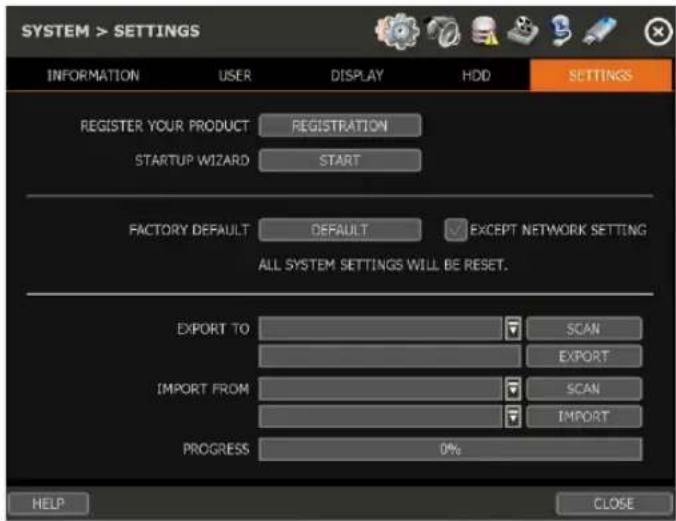
Task: Click the 'FACTORY DEFAULT' label
Action: [x=189, y=230]
